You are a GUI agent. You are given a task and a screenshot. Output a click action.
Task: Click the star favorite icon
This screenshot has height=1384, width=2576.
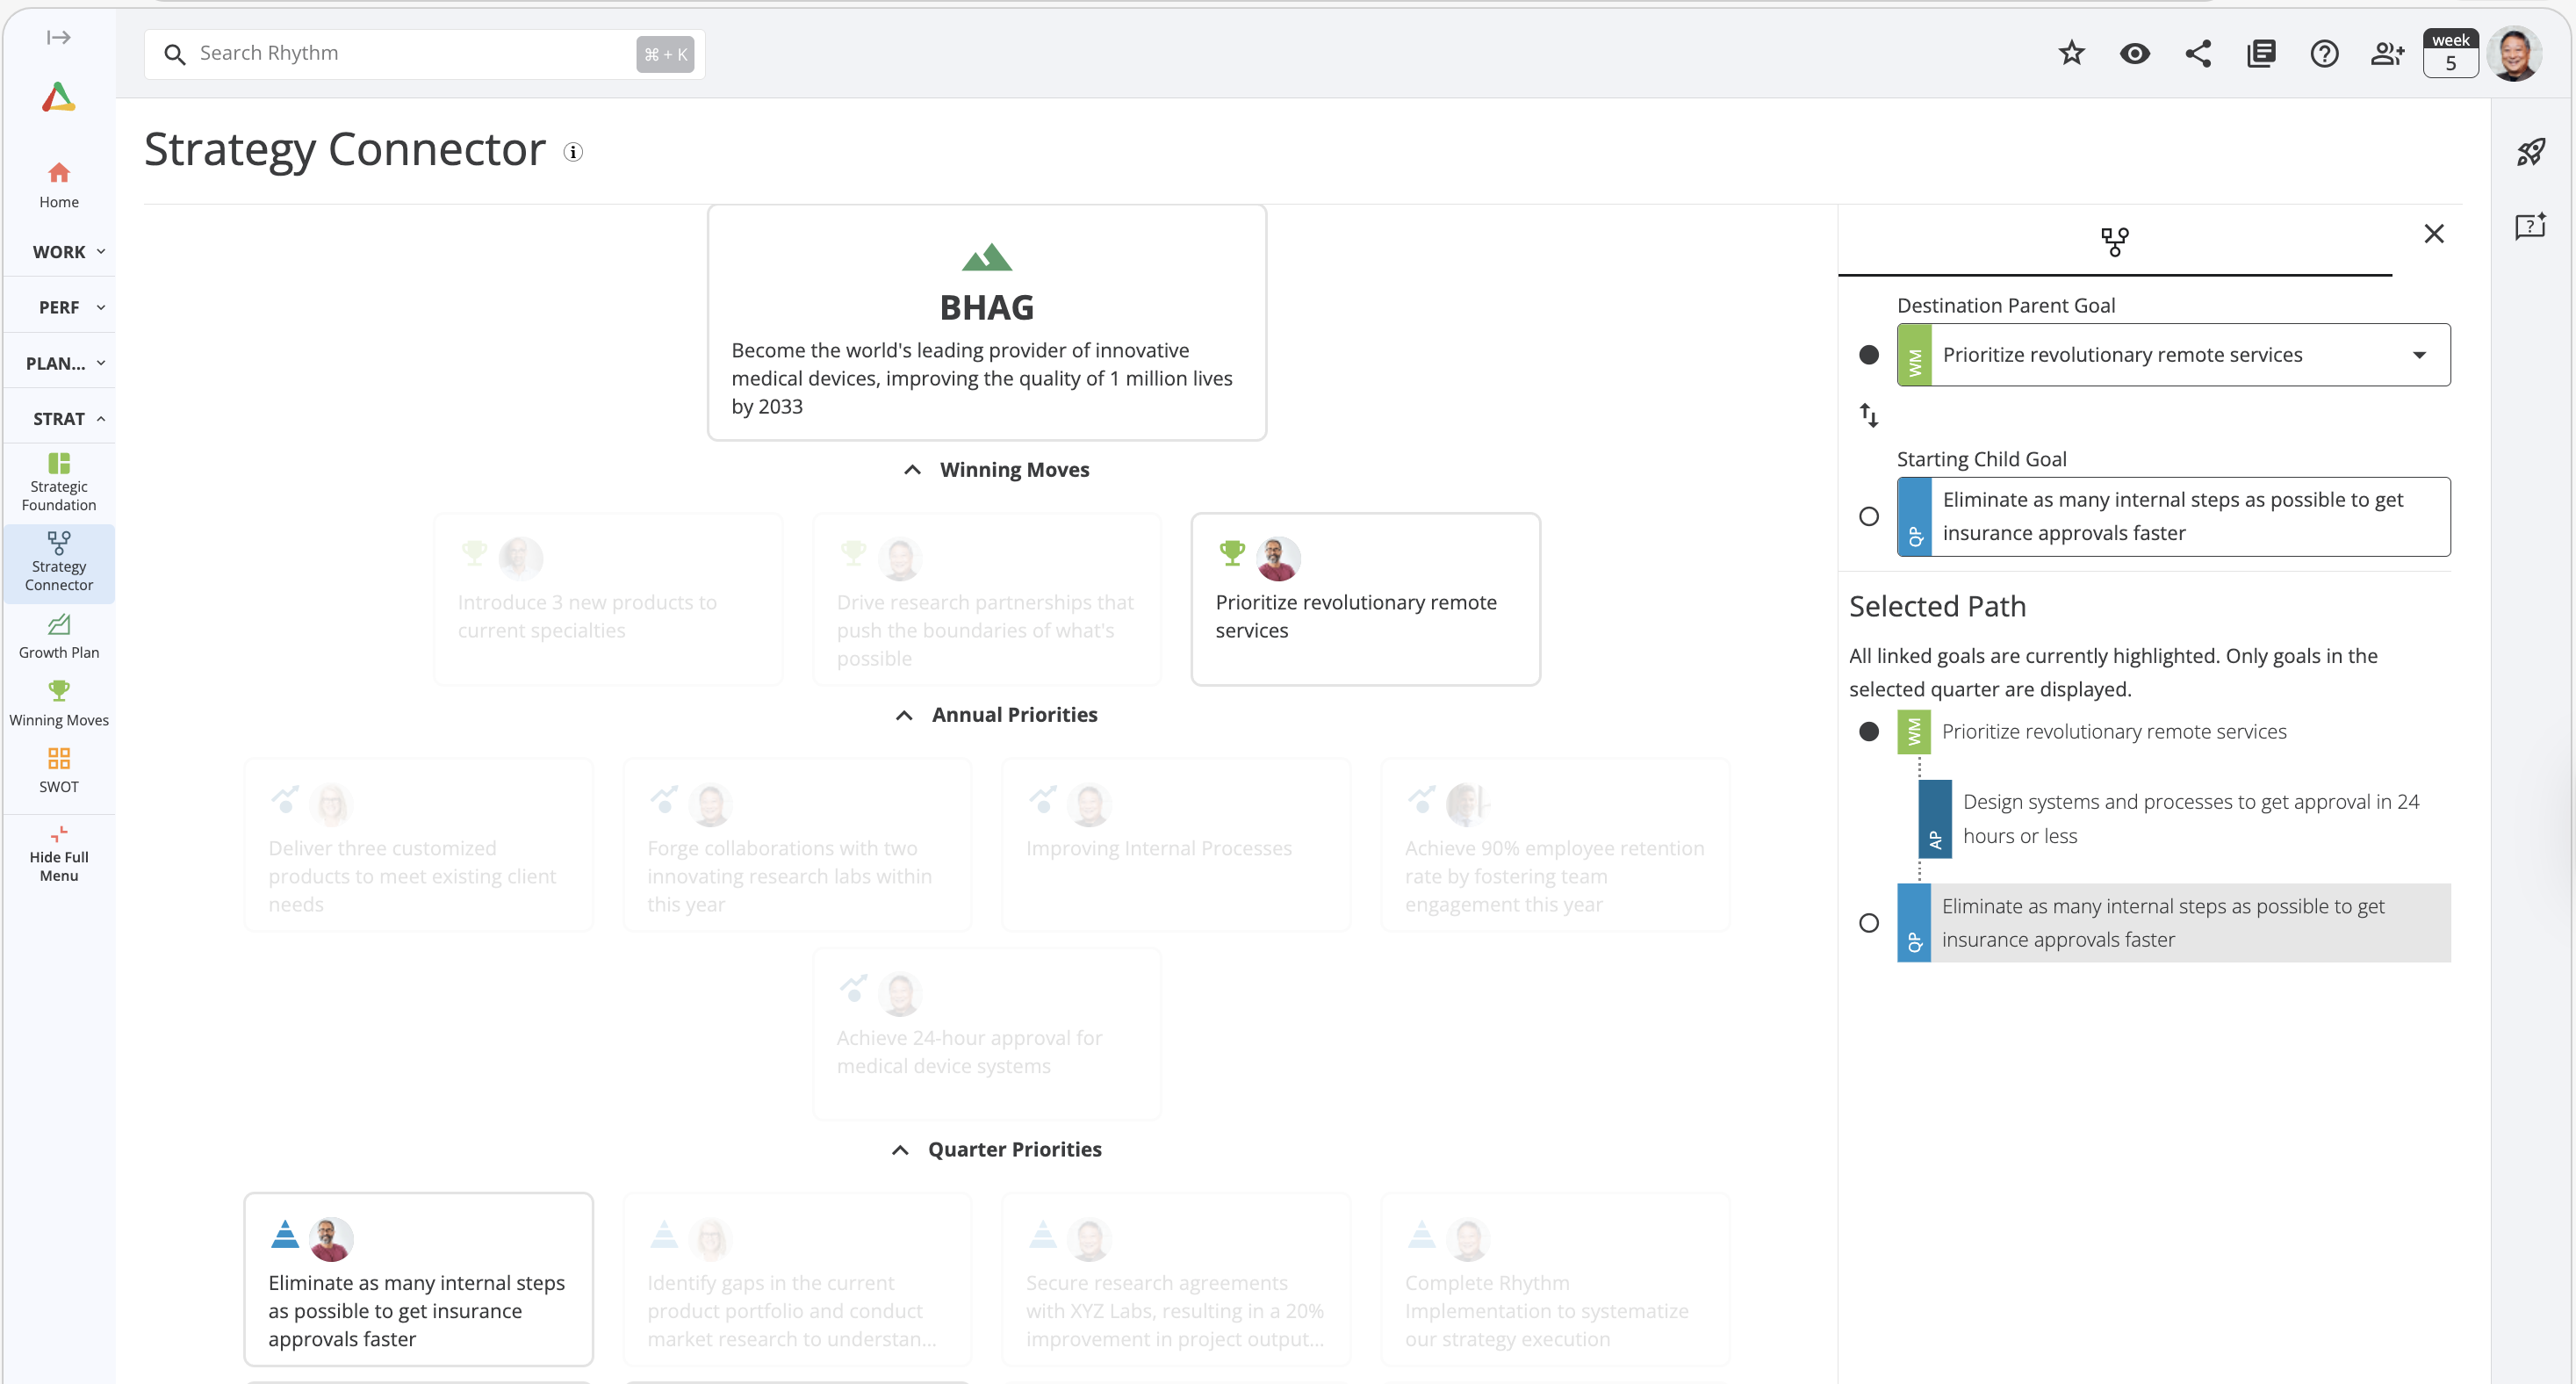(2071, 53)
